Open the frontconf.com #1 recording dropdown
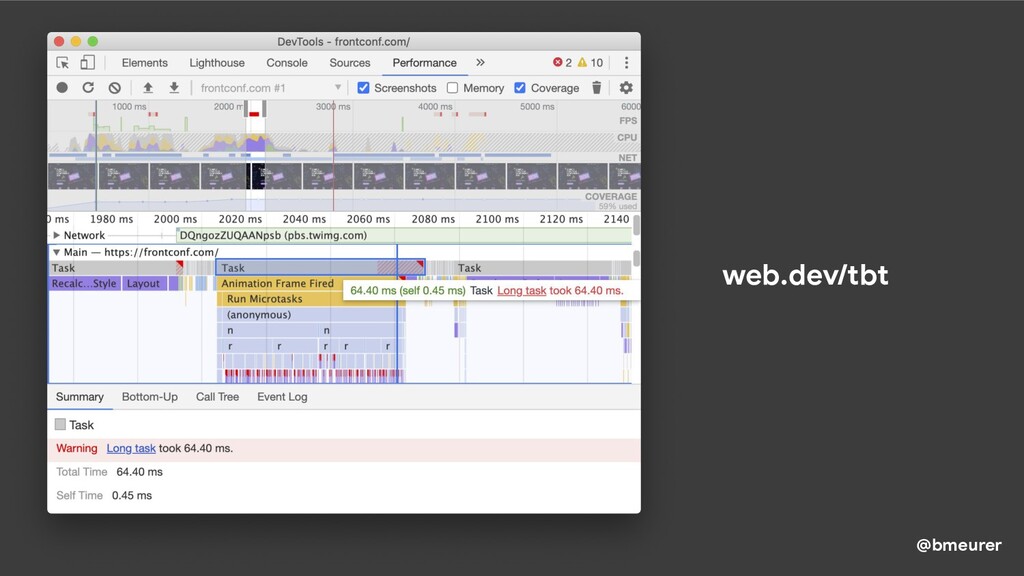1024x576 pixels. 271,88
